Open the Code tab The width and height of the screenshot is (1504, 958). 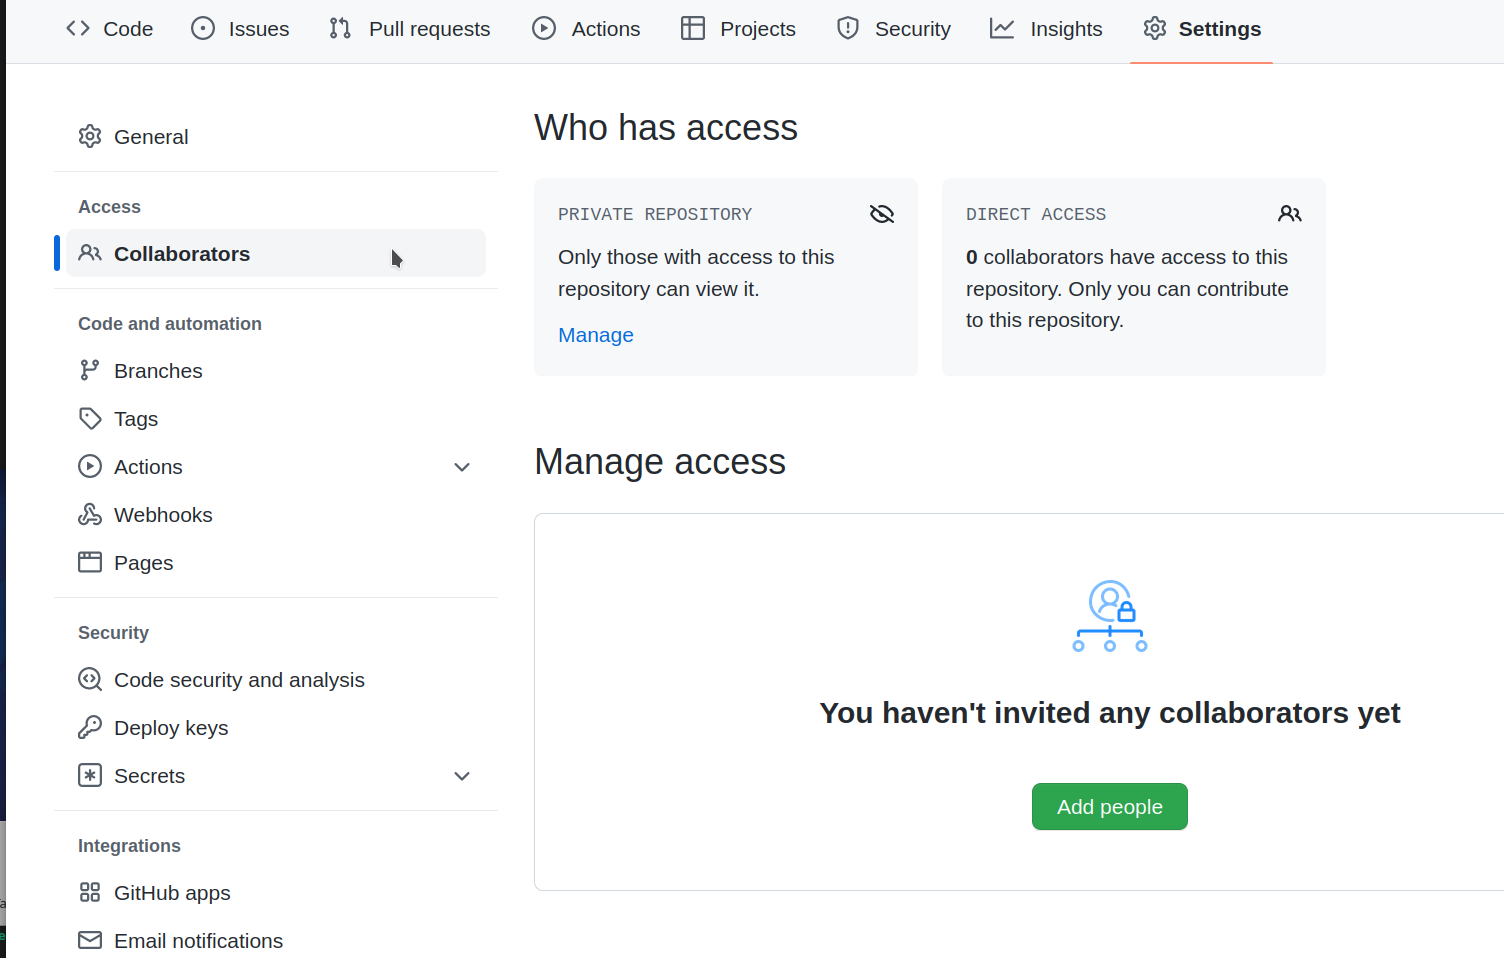click(109, 29)
